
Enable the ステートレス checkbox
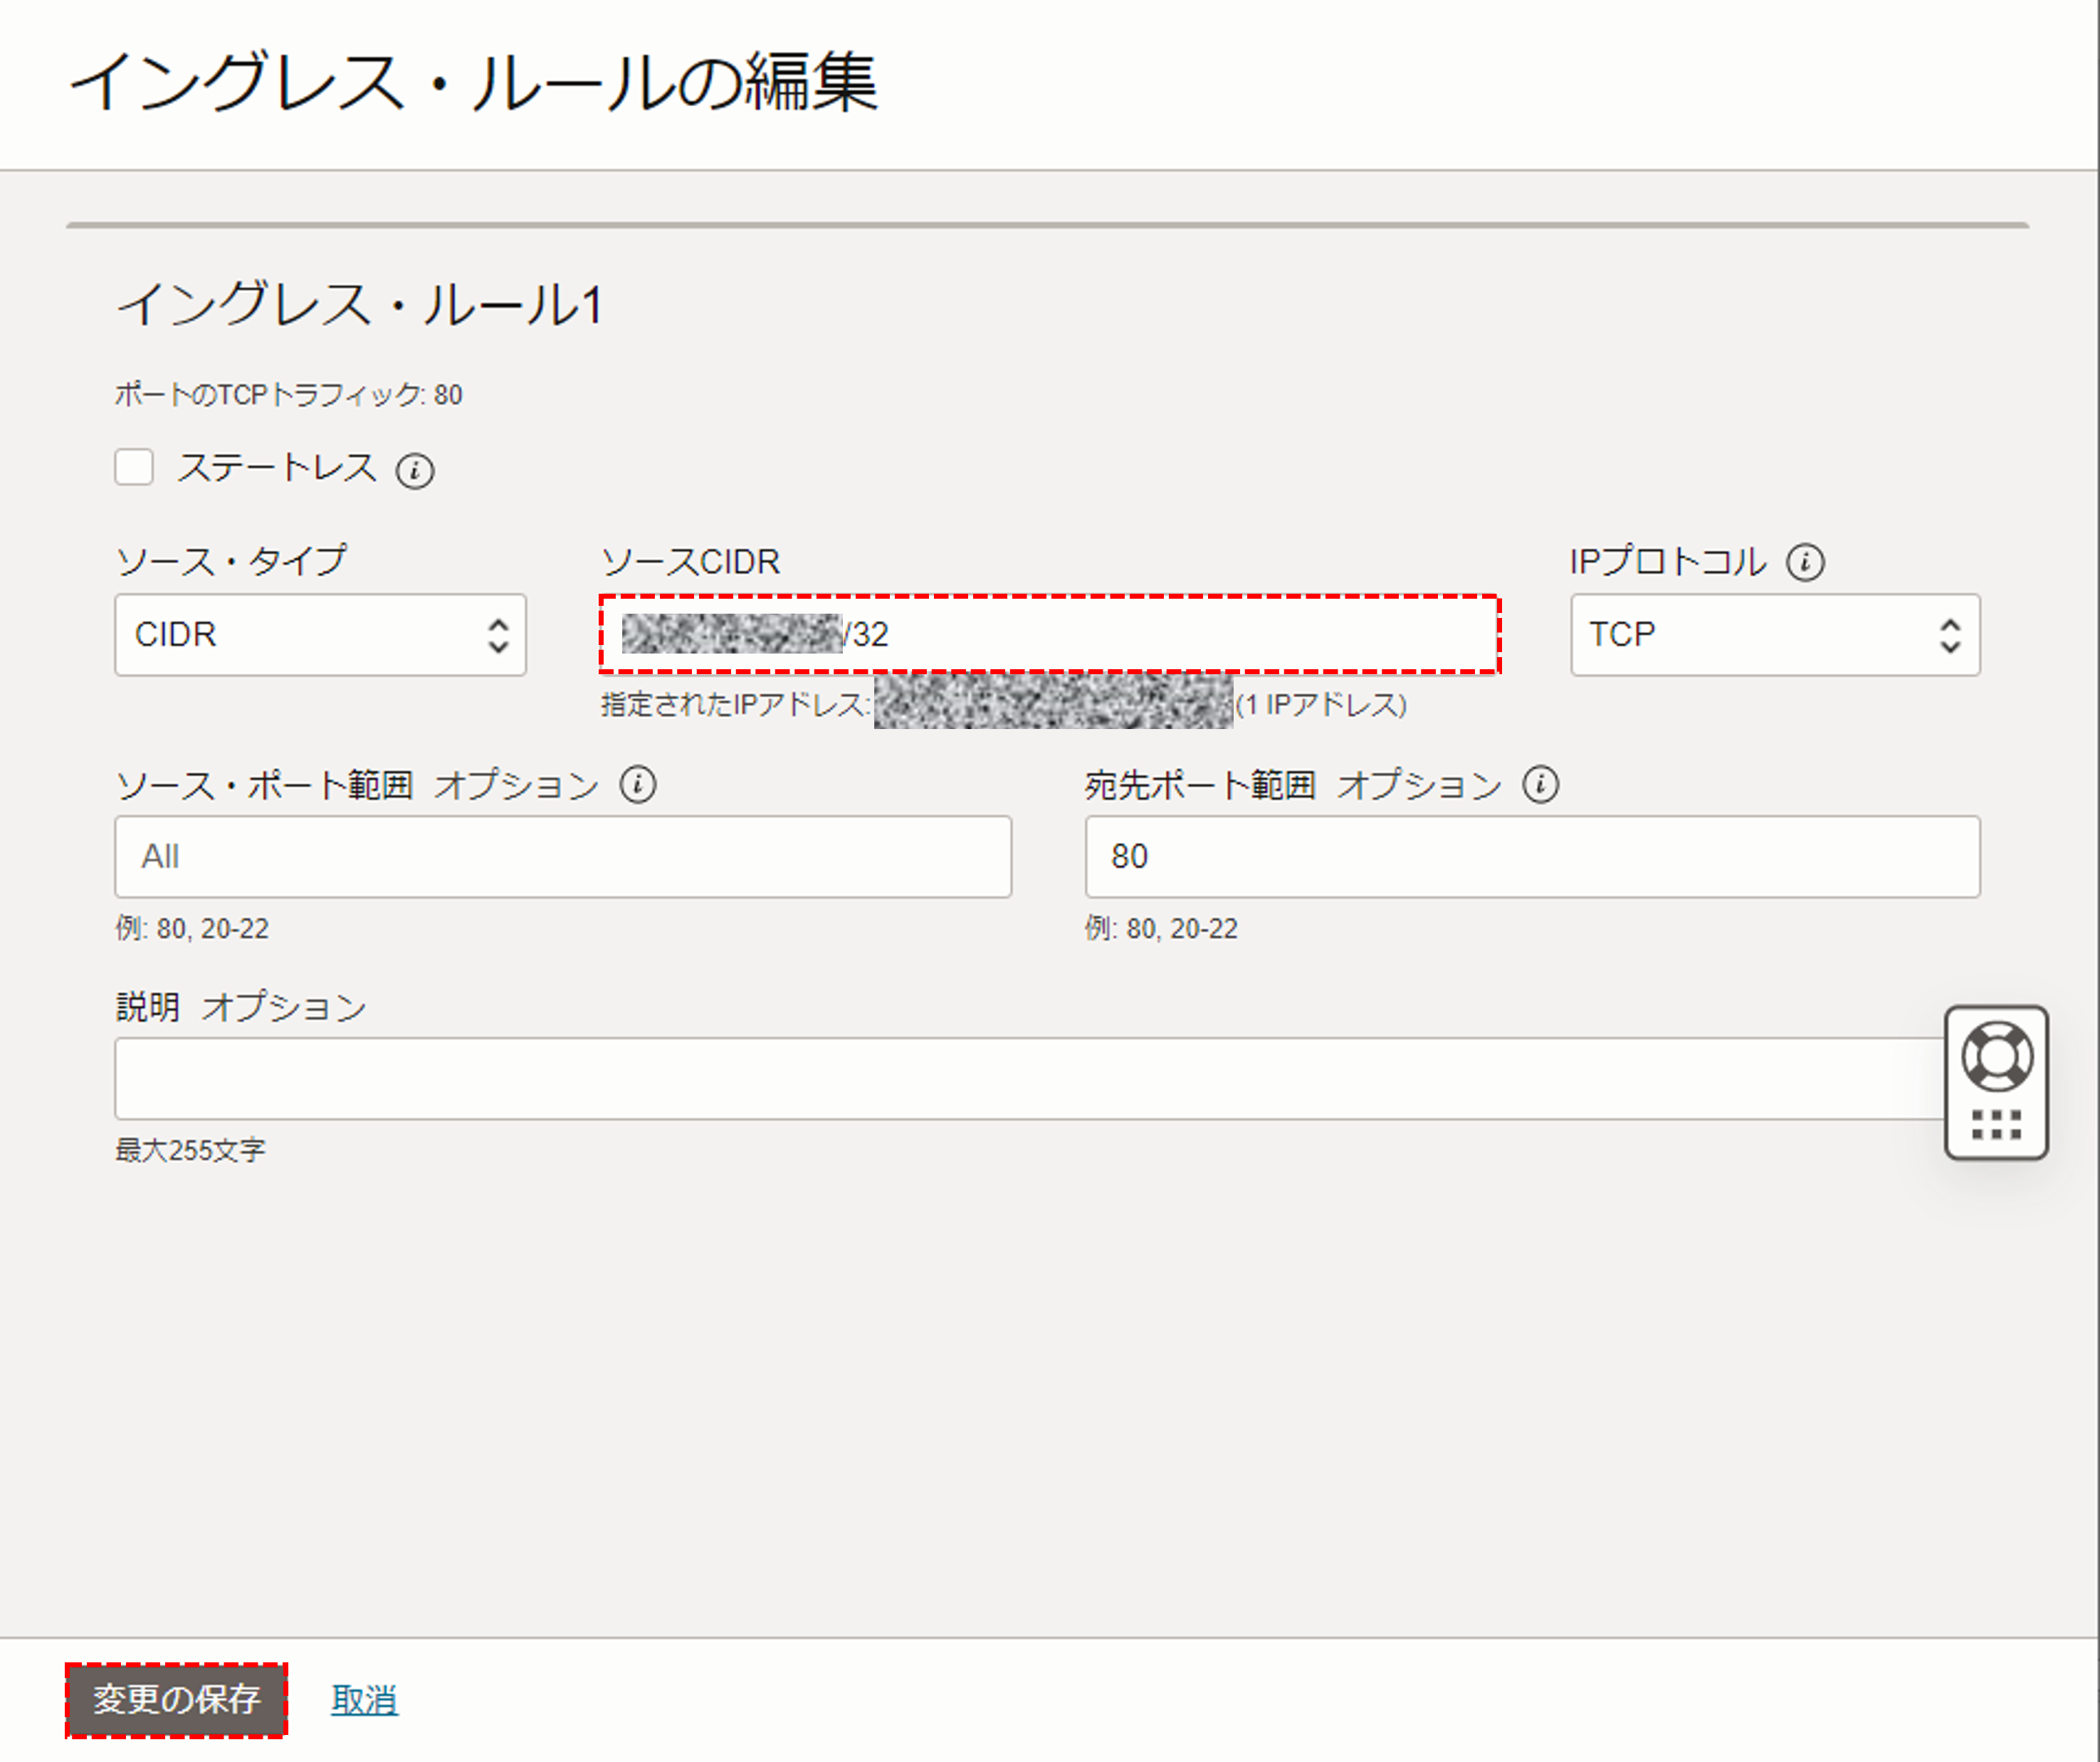134,467
